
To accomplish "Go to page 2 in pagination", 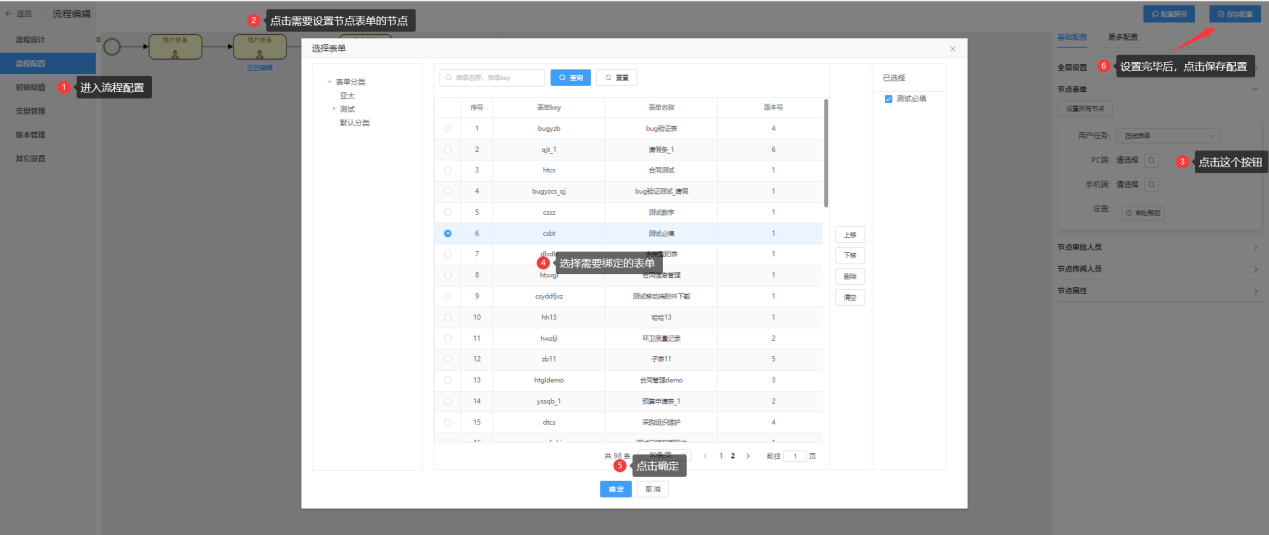I will point(733,455).
